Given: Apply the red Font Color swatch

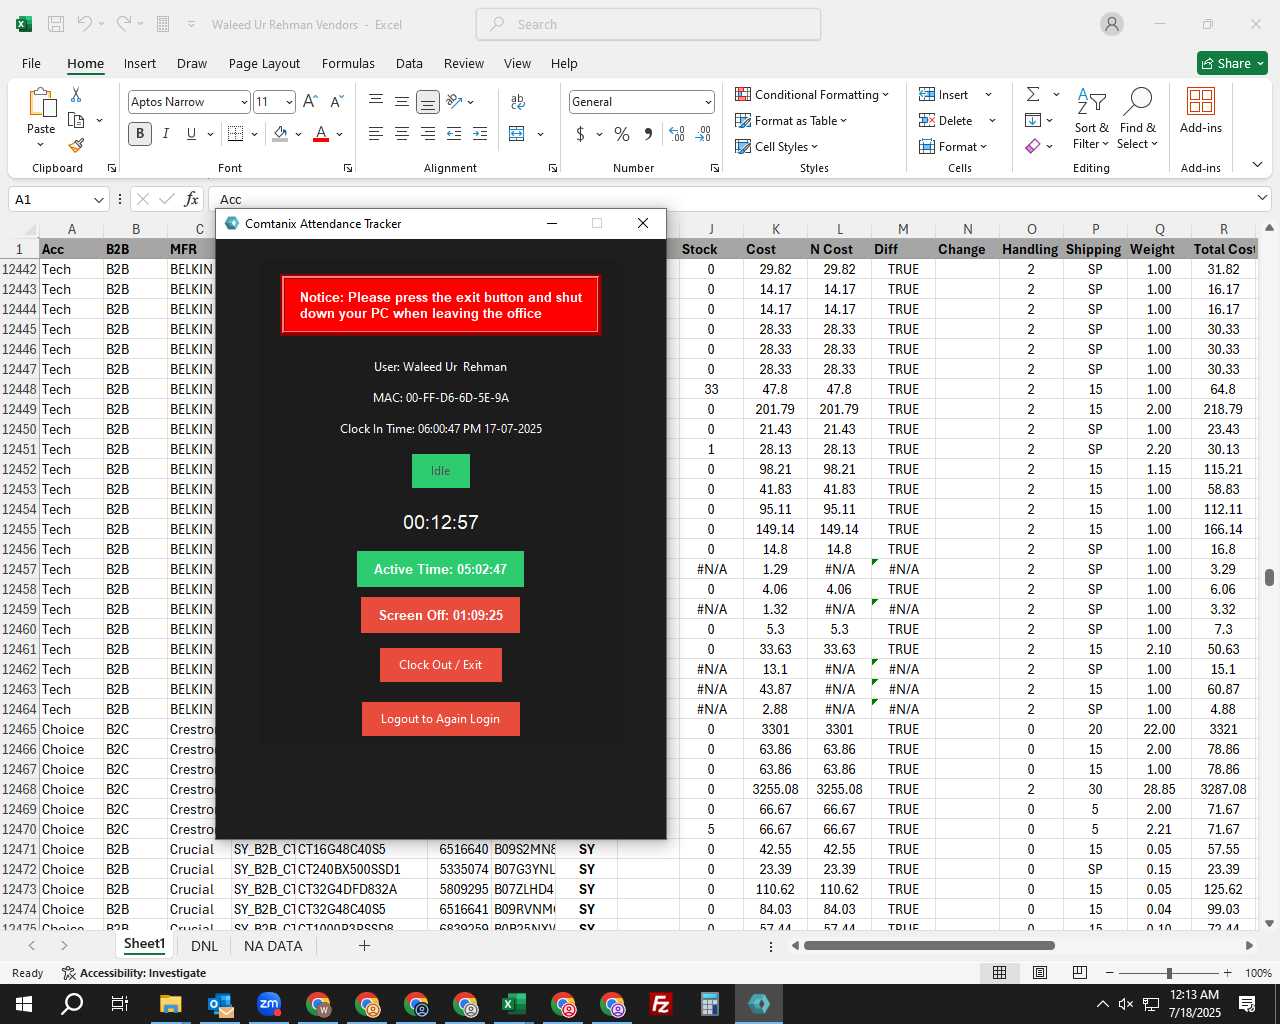Looking at the screenshot, I should pos(321,134).
